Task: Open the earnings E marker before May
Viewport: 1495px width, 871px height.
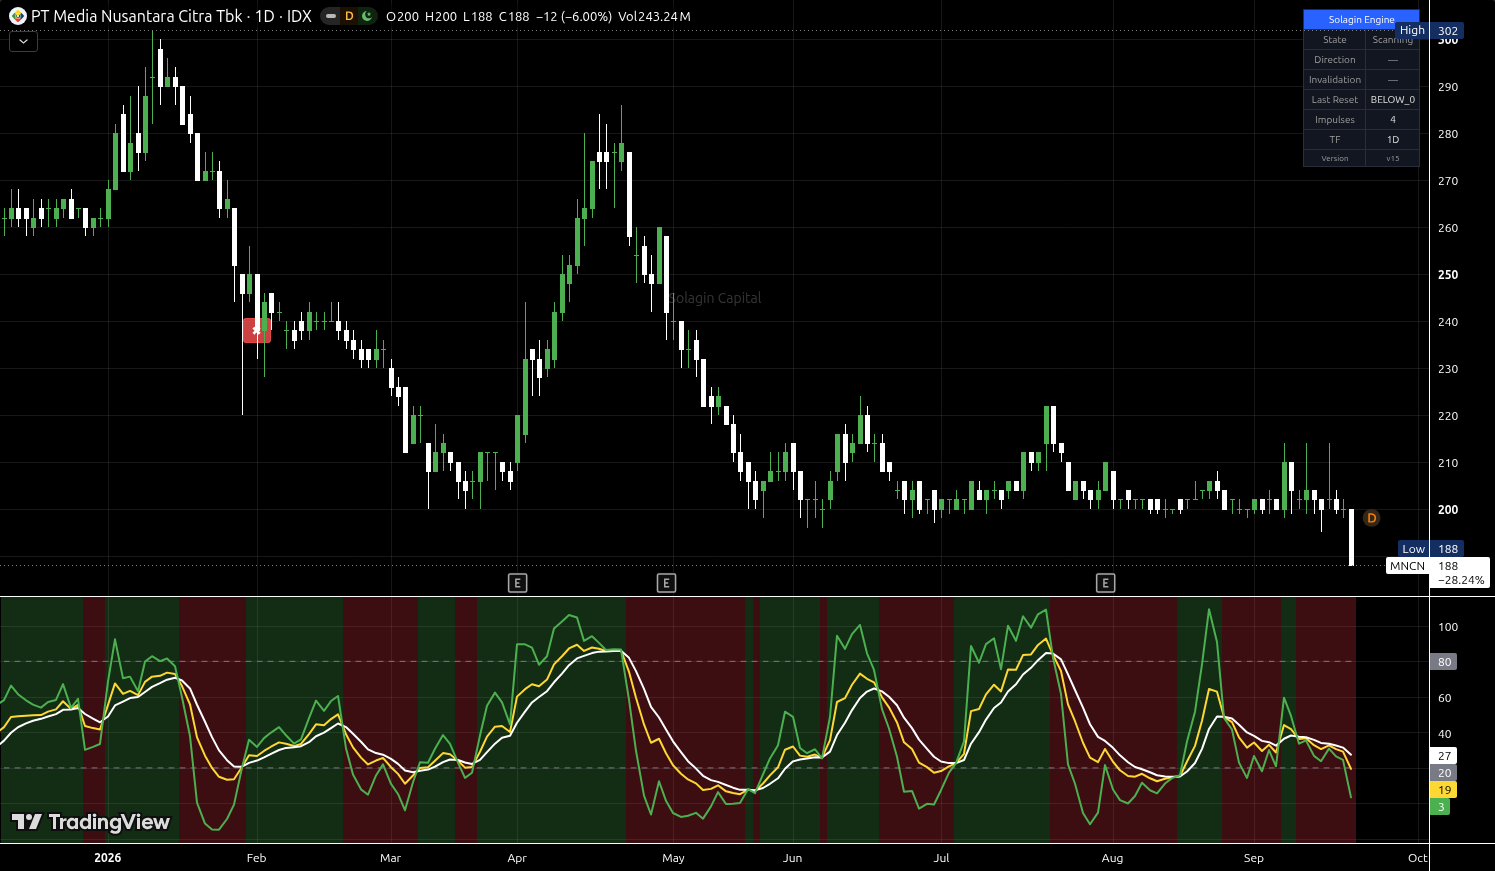Action: tap(666, 583)
